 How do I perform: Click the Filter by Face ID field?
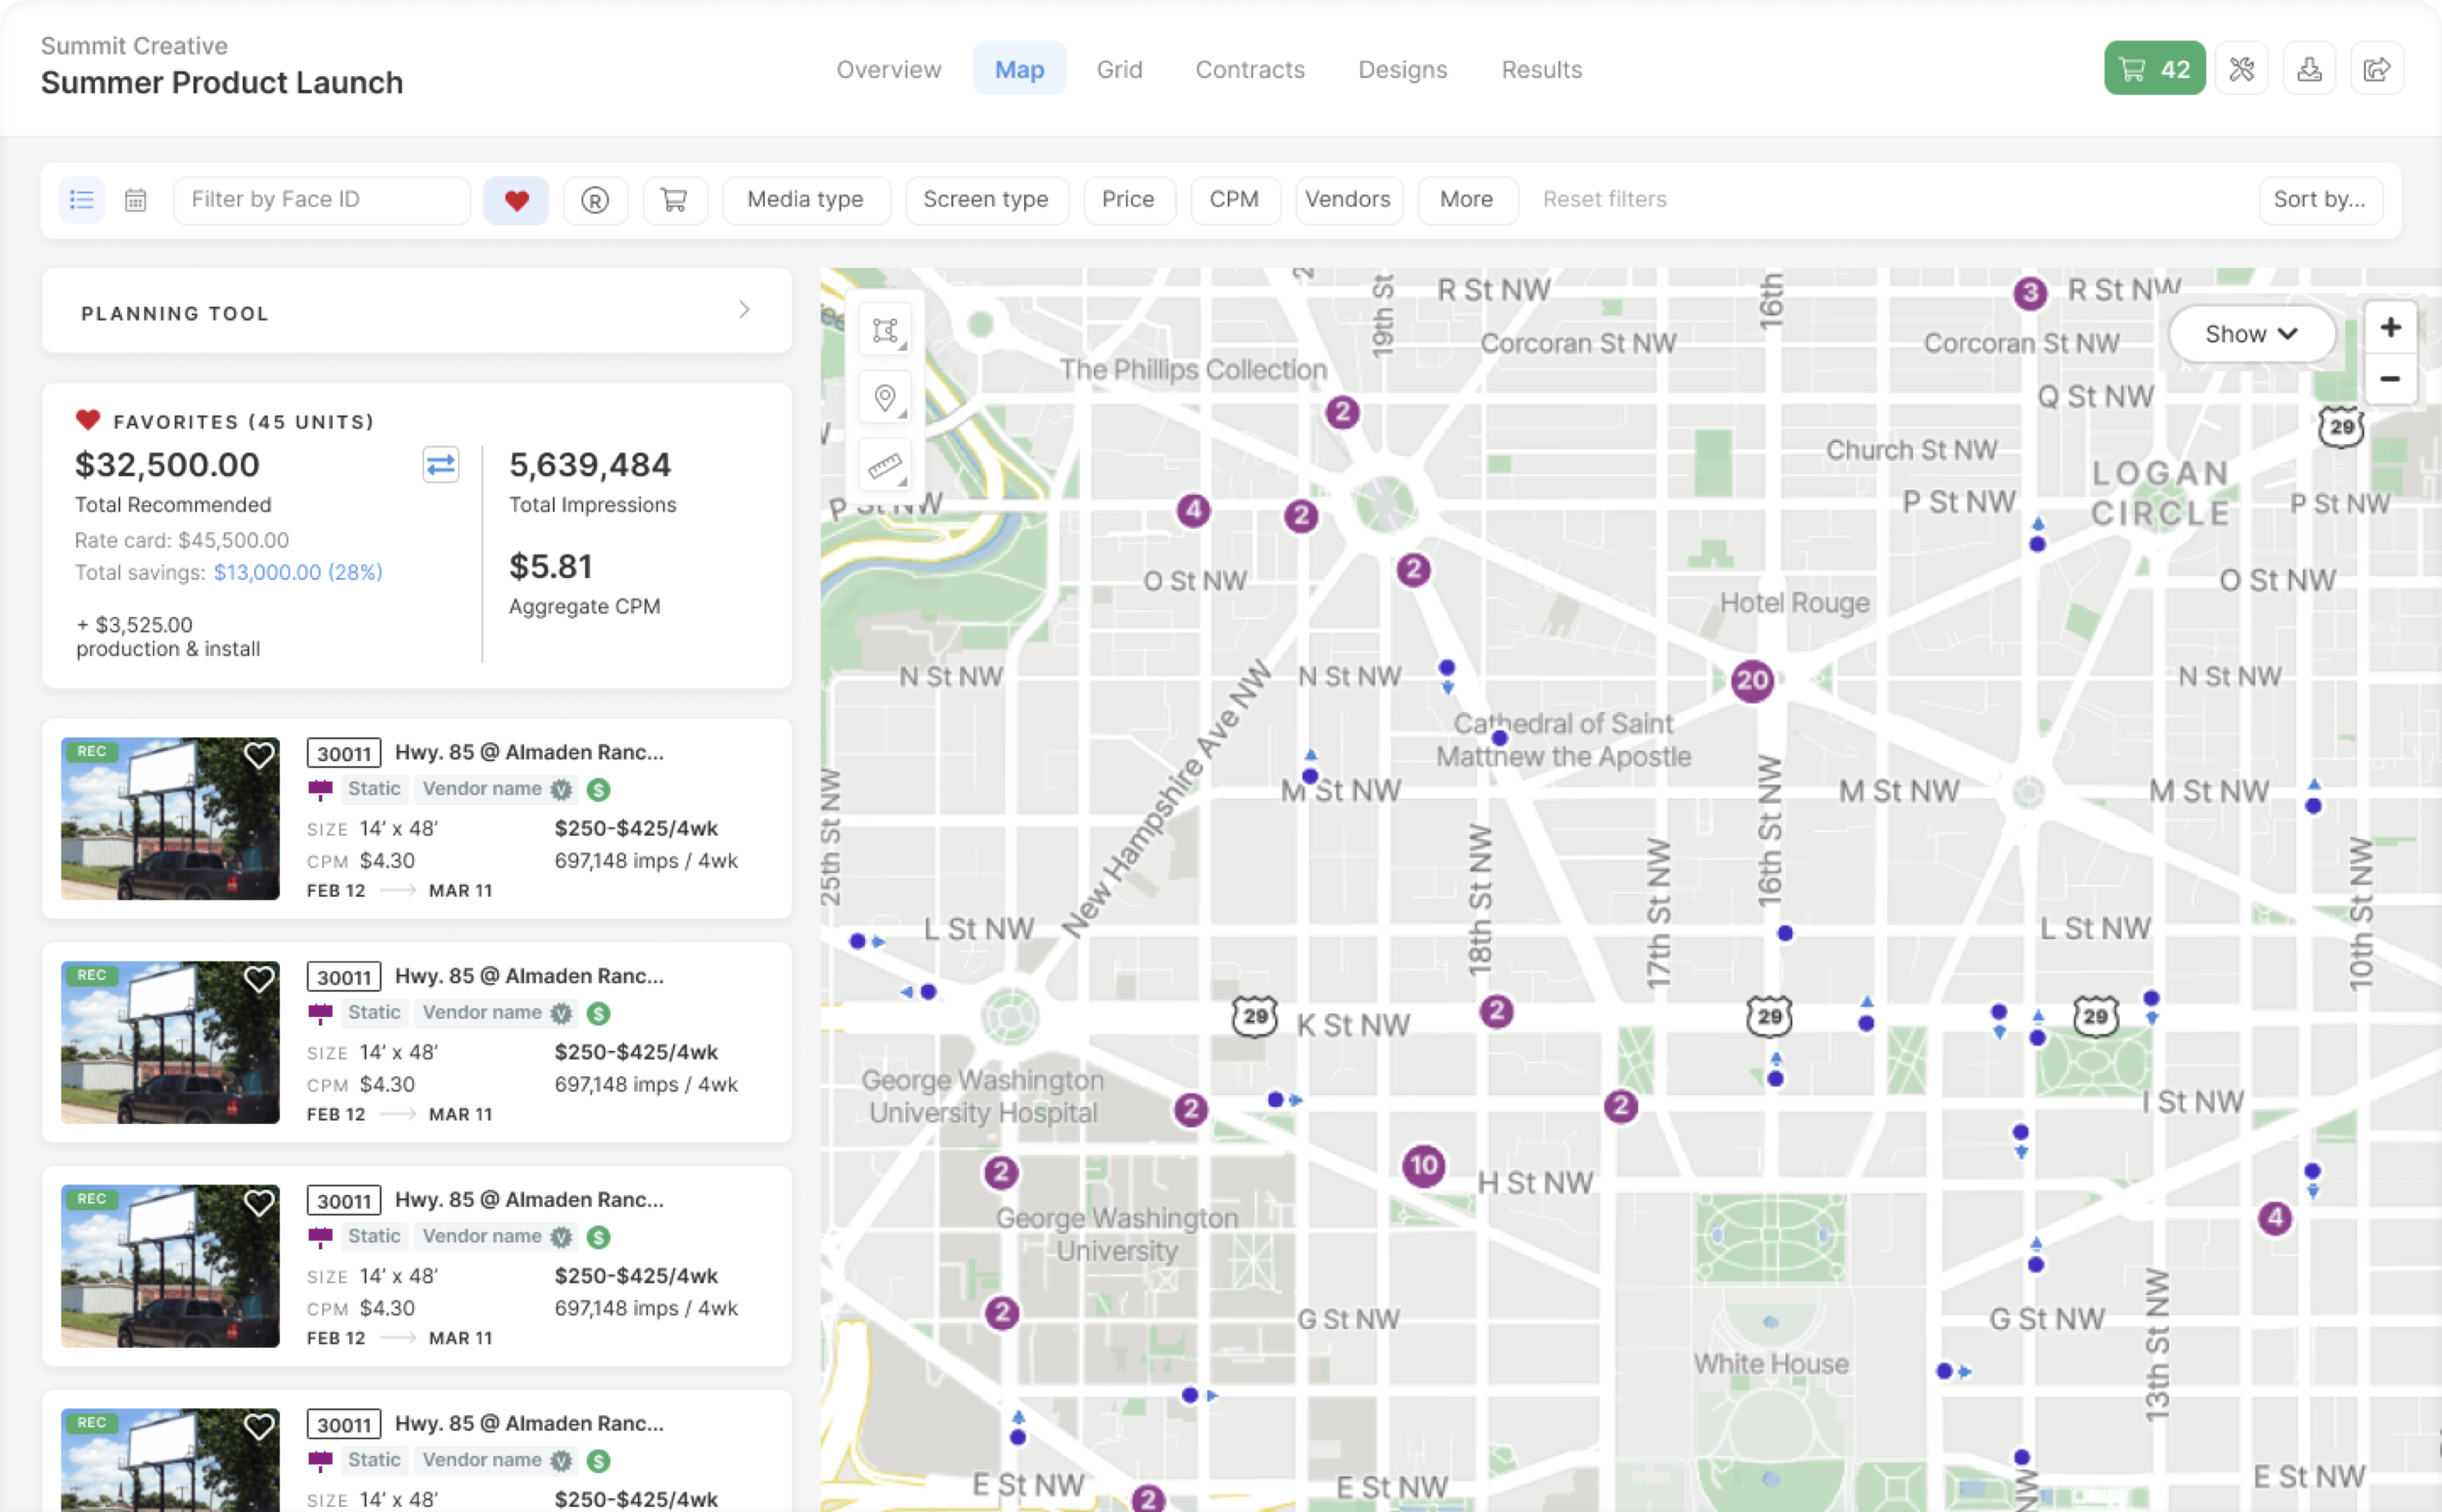[x=322, y=200]
